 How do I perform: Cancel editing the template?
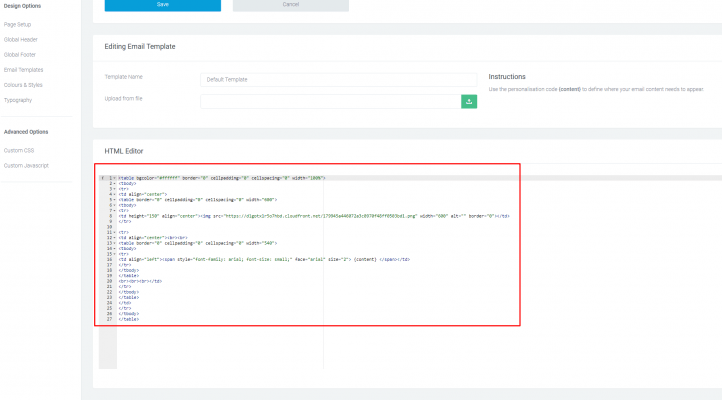click(x=291, y=5)
